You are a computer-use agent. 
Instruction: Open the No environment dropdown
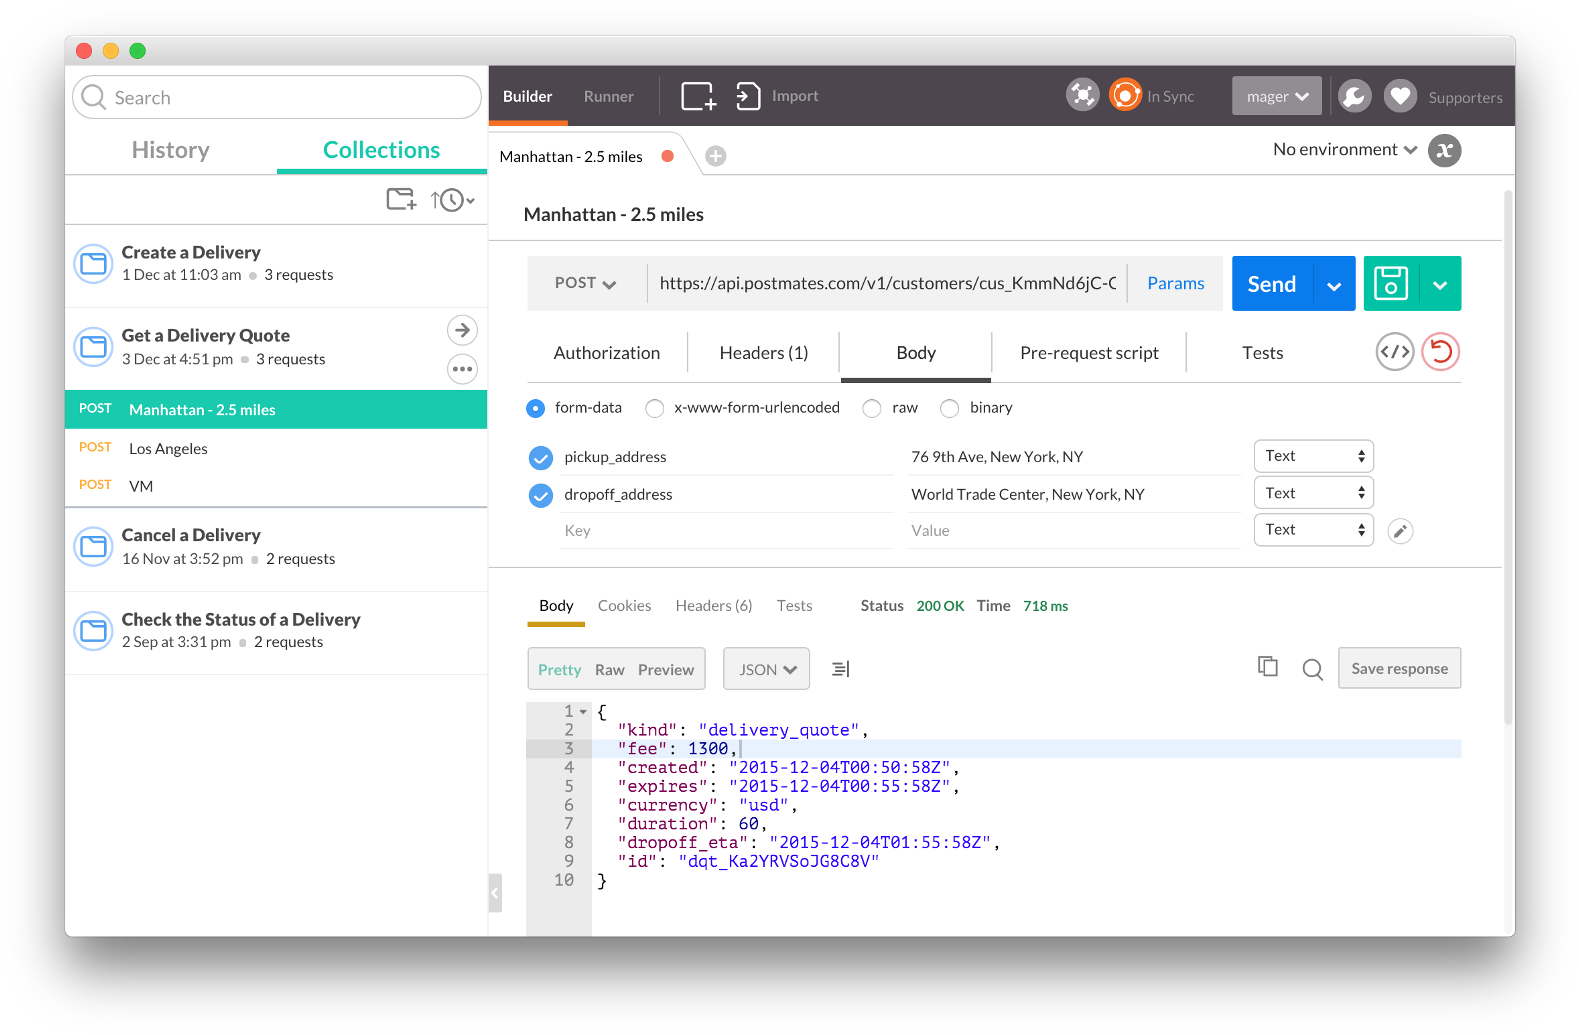tap(1344, 150)
